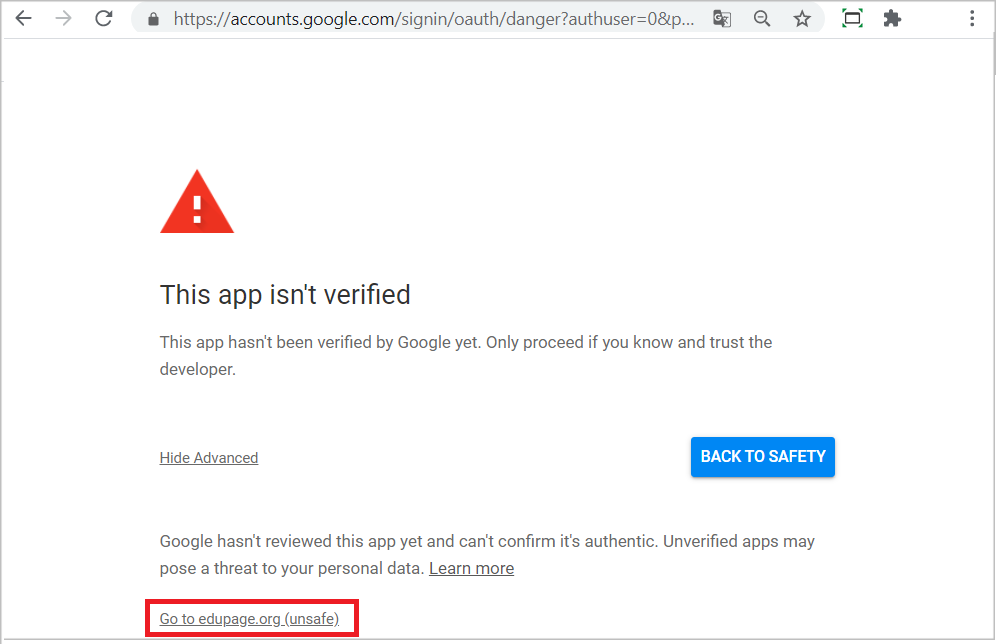Open the Learn more link
The height and width of the screenshot is (644, 996).
(x=471, y=568)
